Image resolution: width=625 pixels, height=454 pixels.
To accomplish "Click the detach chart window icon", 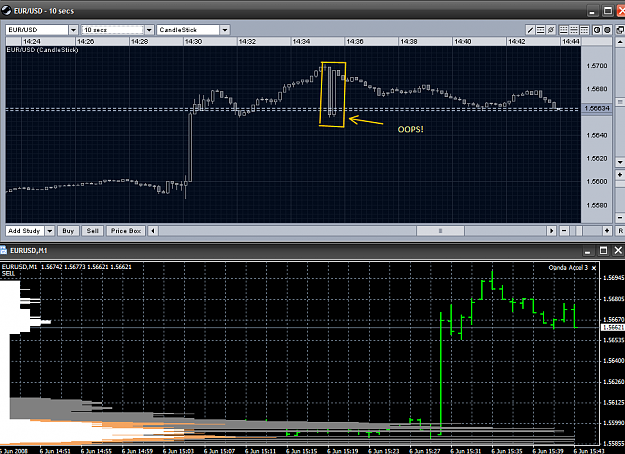I will pyautogui.click(x=620, y=30).
